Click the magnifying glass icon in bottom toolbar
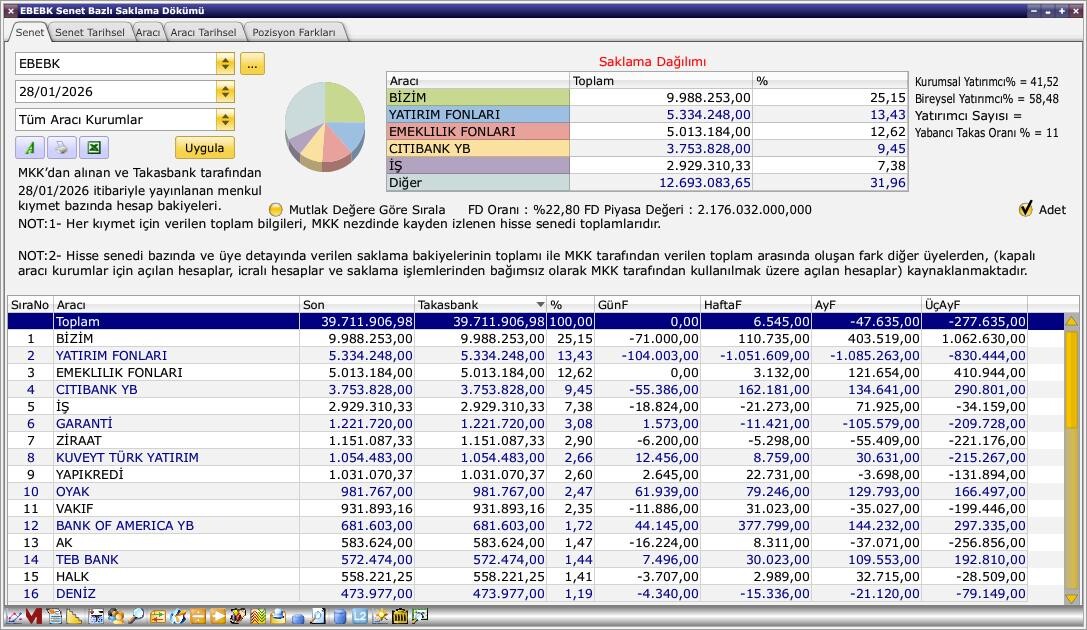Image resolution: width=1087 pixels, height=630 pixels. (x=135, y=617)
